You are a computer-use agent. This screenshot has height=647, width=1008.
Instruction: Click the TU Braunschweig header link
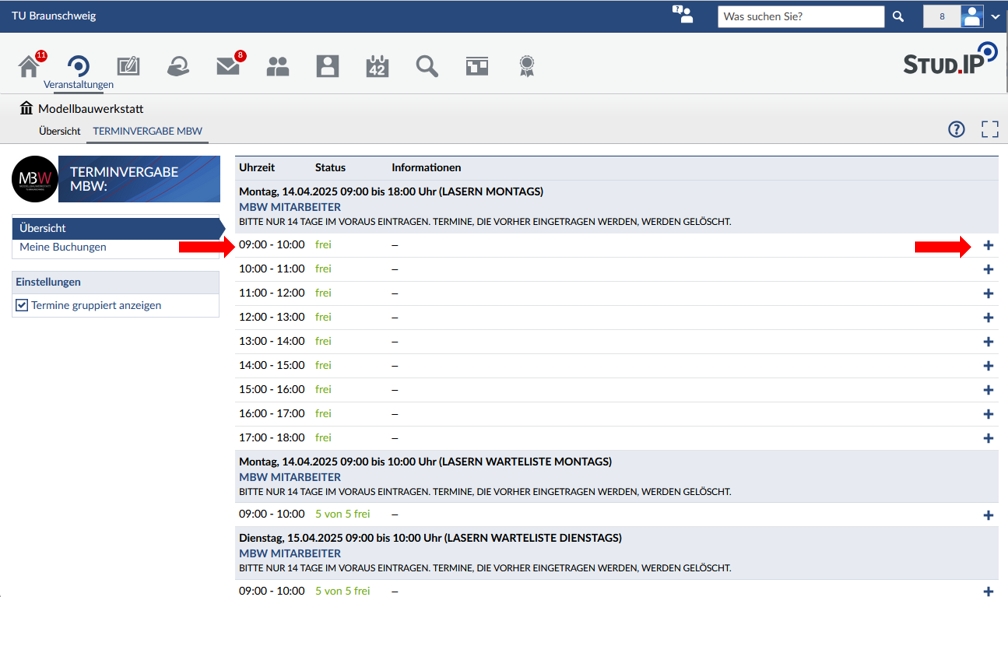pyautogui.click(x=54, y=15)
